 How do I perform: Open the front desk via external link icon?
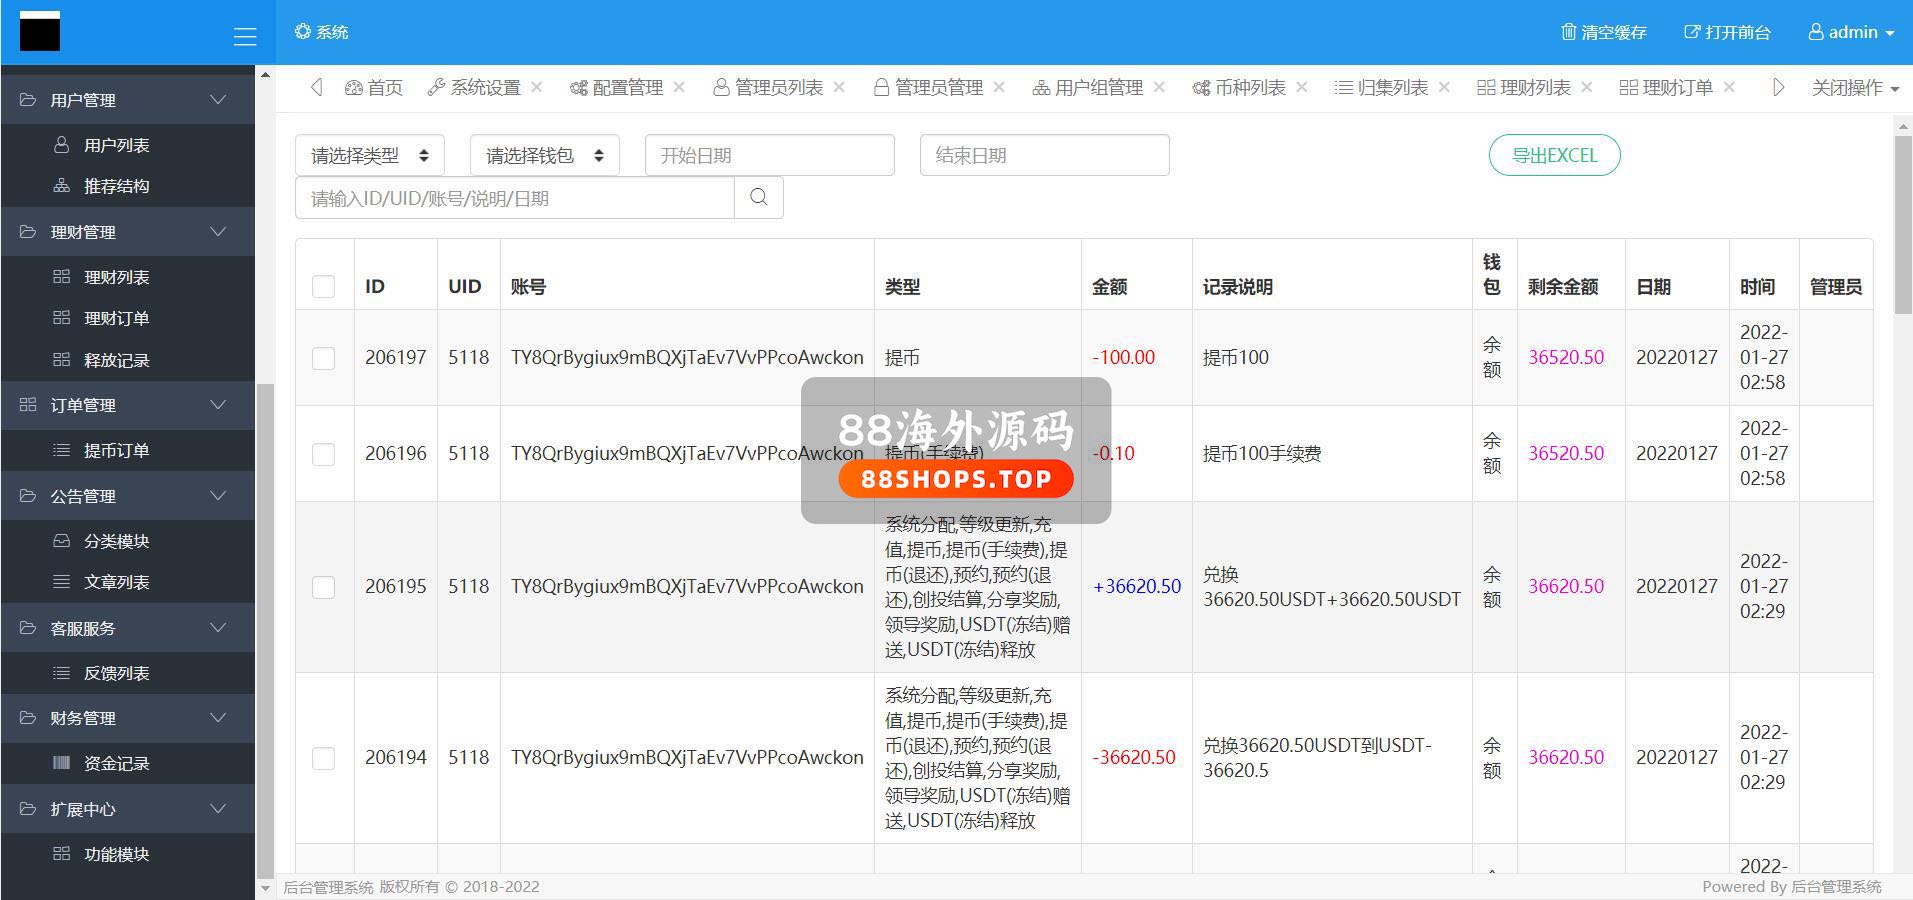click(x=1692, y=32)
